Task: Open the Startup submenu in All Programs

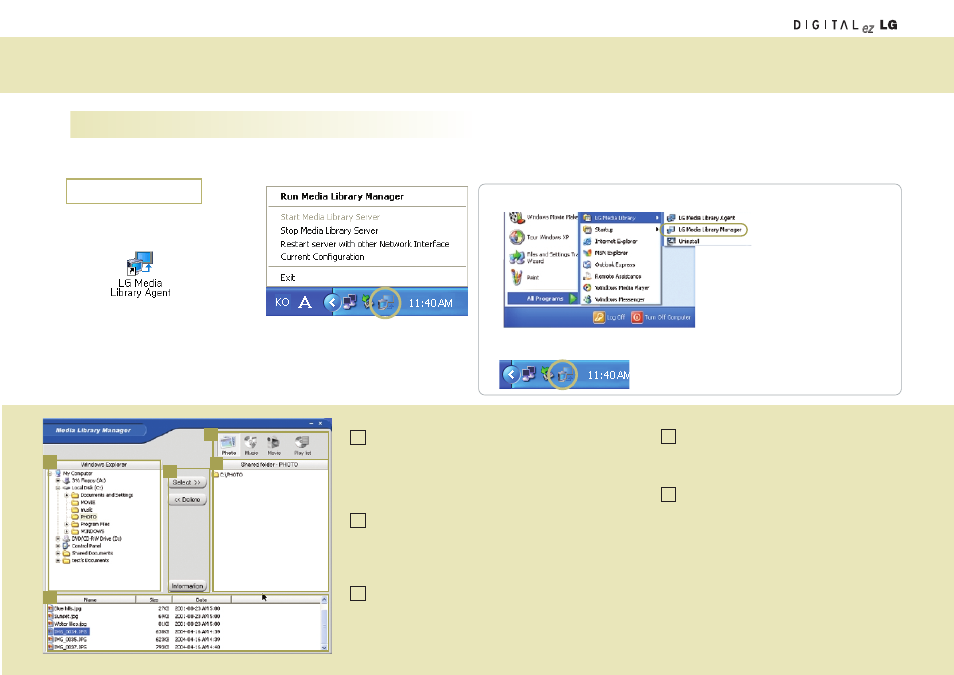Action: tap(620, 229)
